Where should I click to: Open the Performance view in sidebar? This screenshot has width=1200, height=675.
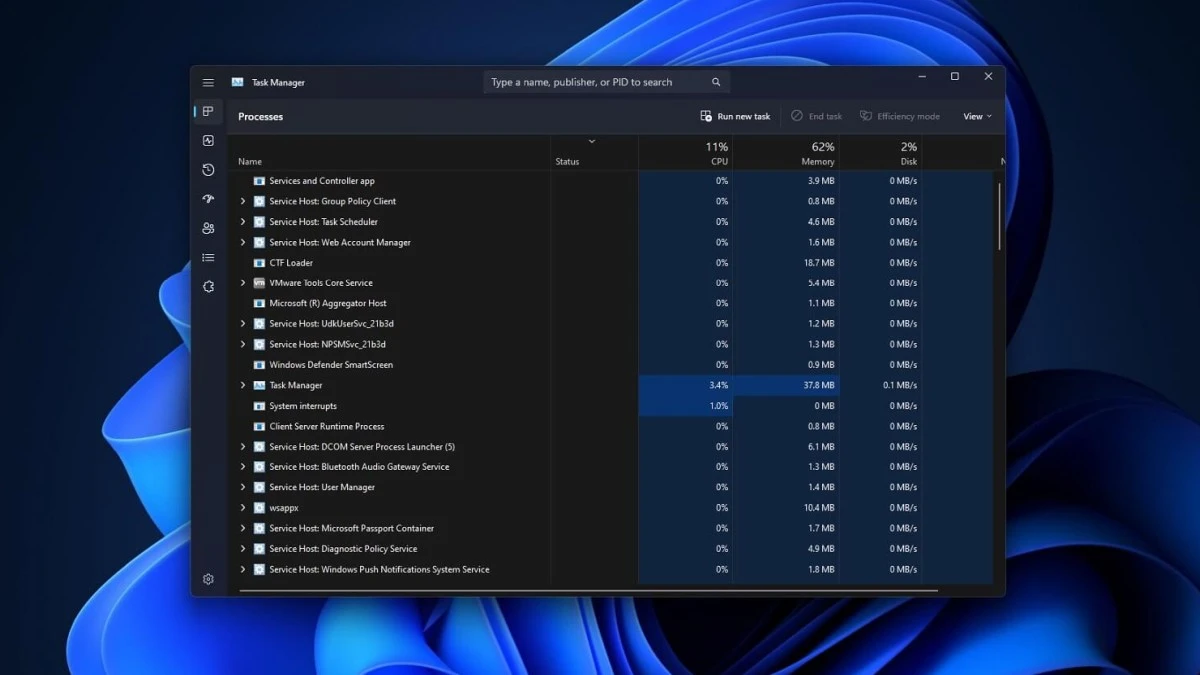(x=208, y=141)
